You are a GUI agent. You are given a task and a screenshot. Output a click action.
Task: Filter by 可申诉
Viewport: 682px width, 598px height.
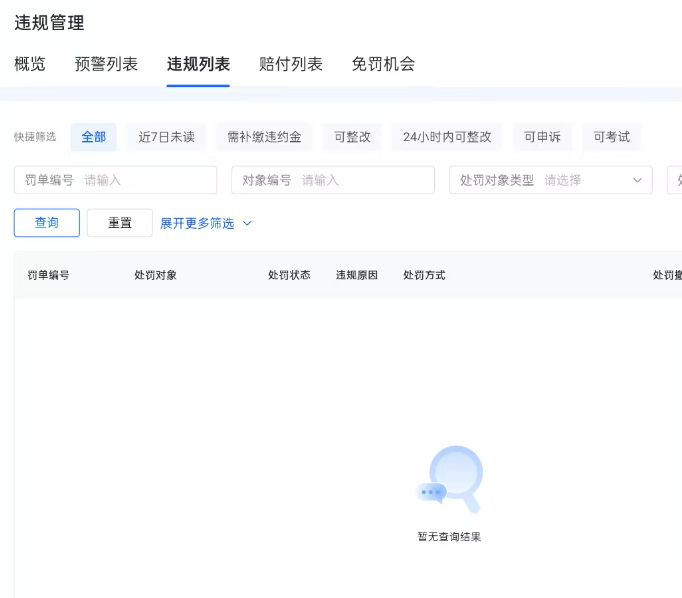tap(542, 137)
